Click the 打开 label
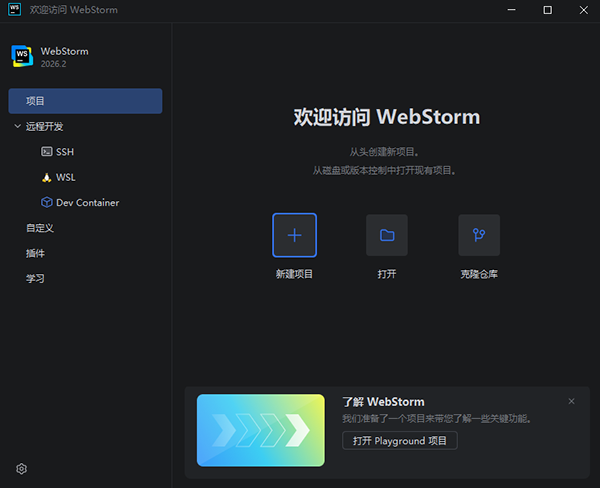The height and width of the screenshot is (488, 600). (x=387, y=274)
